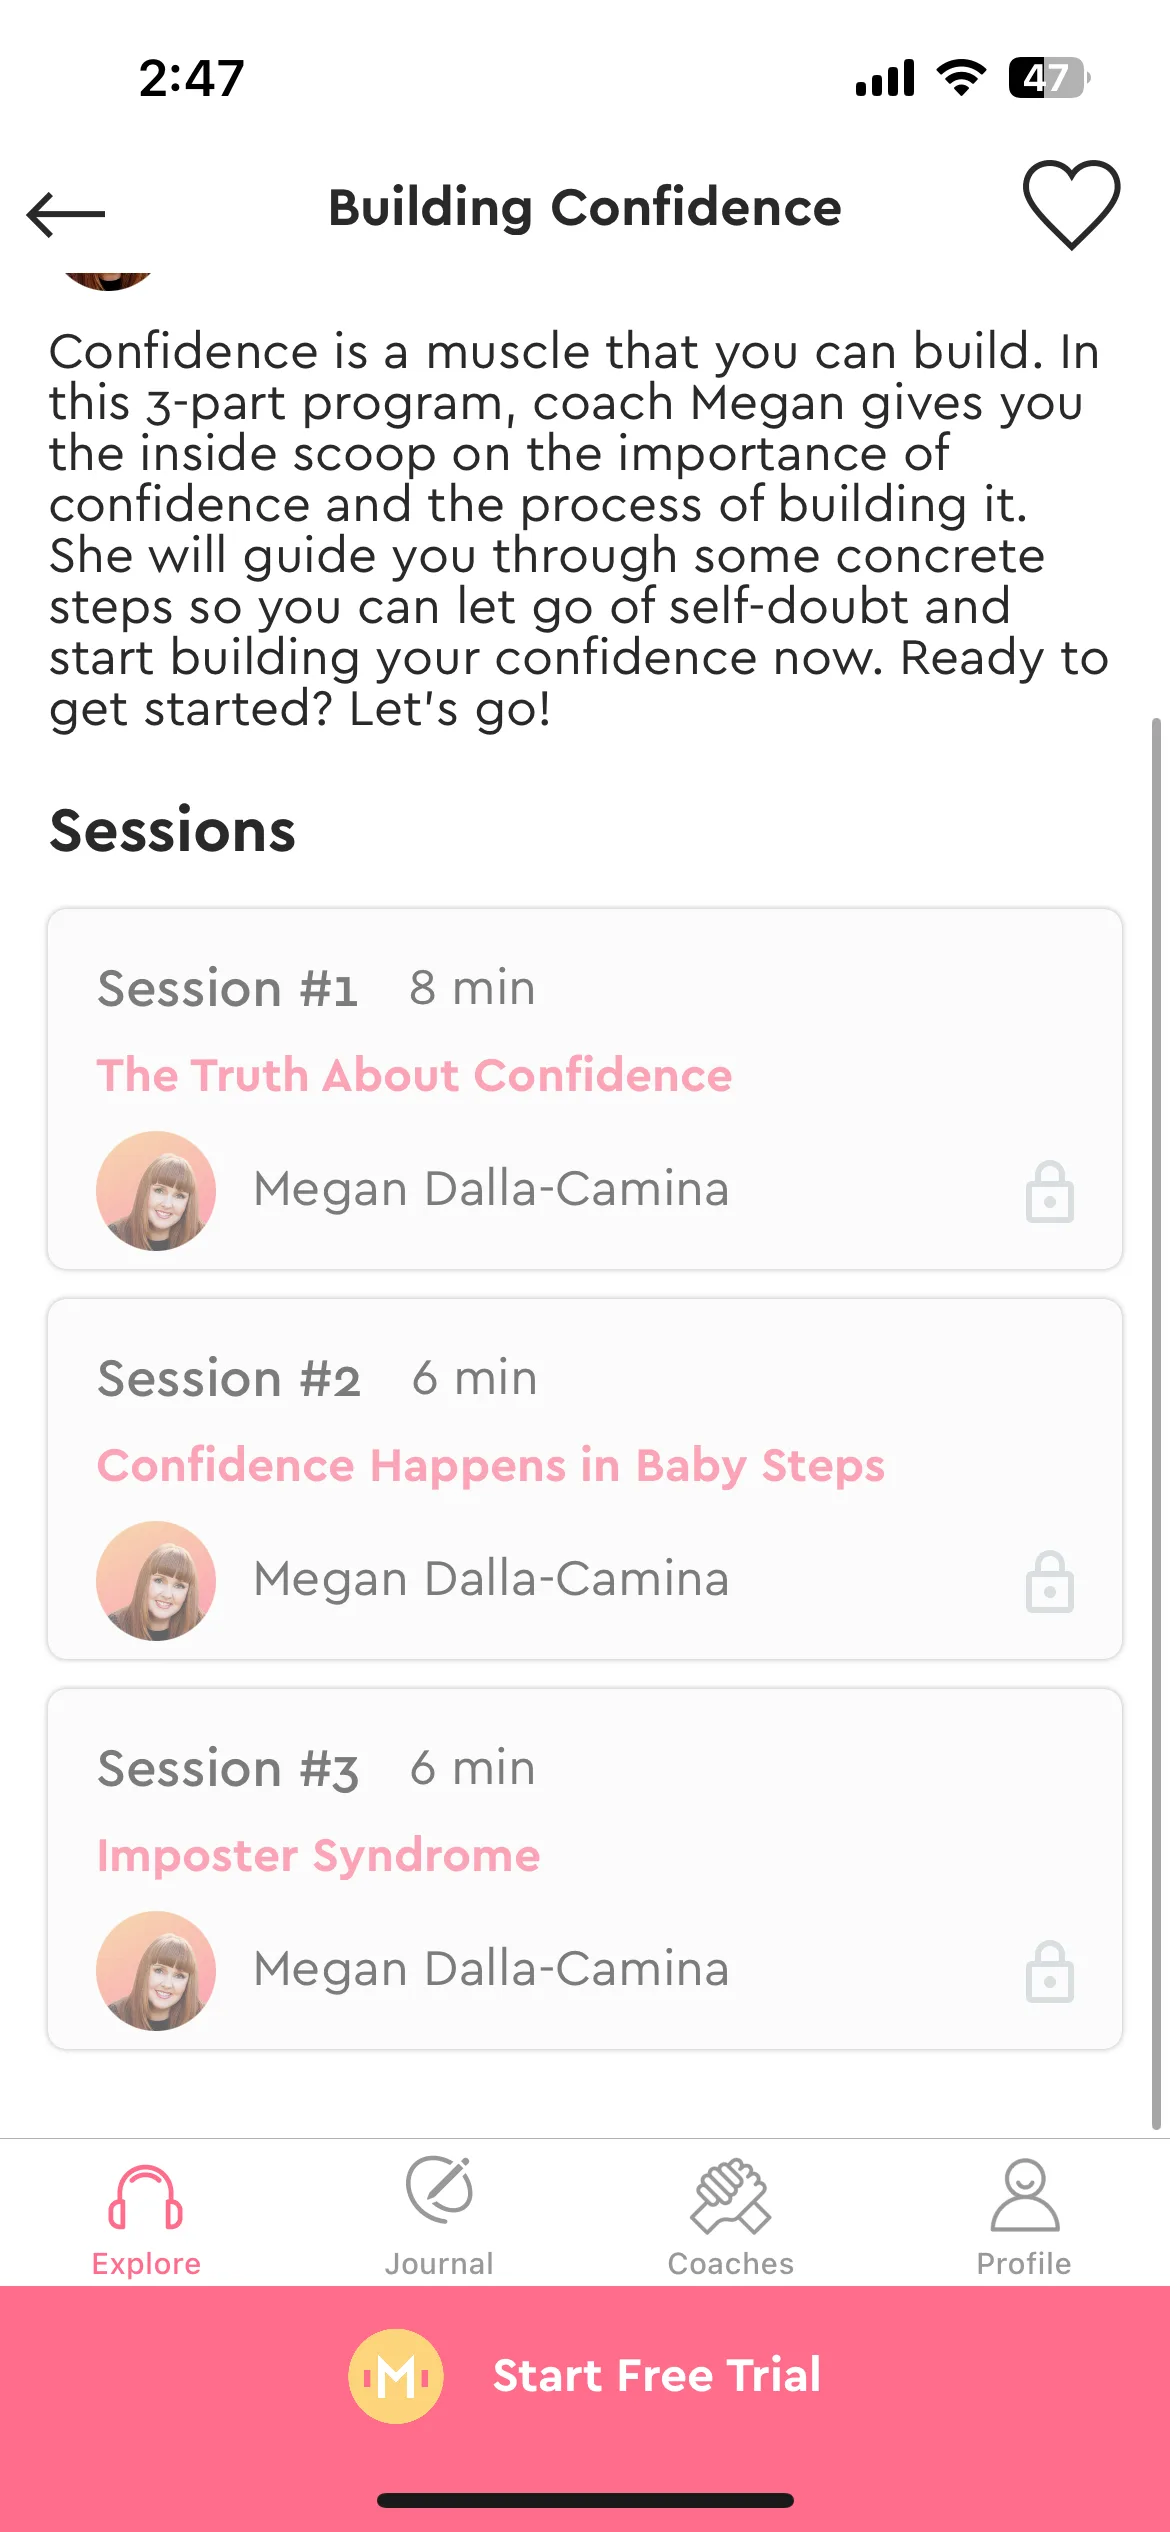Tap the battery indicator in status bar

pos(1048,78)
